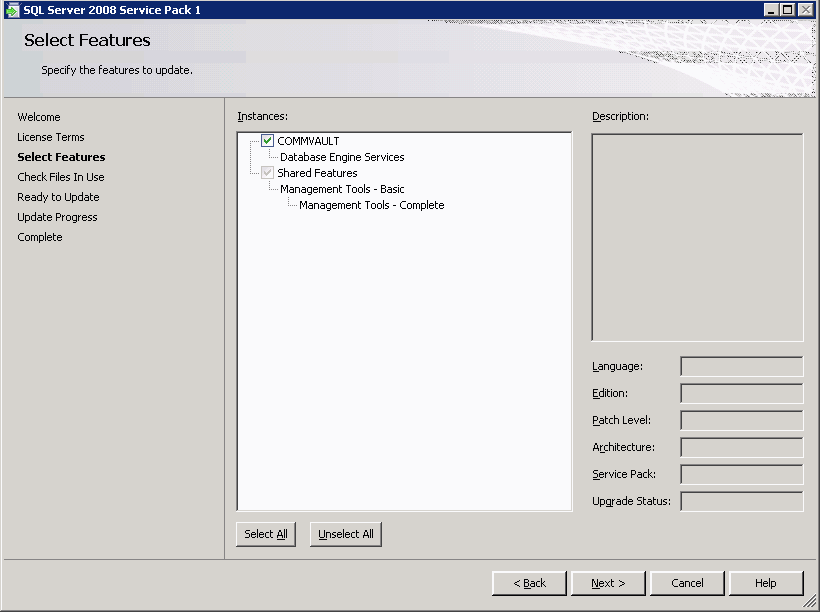Go to the Welcome step
Viewport: 820px width, 612px height.
[x=39, y=117]
